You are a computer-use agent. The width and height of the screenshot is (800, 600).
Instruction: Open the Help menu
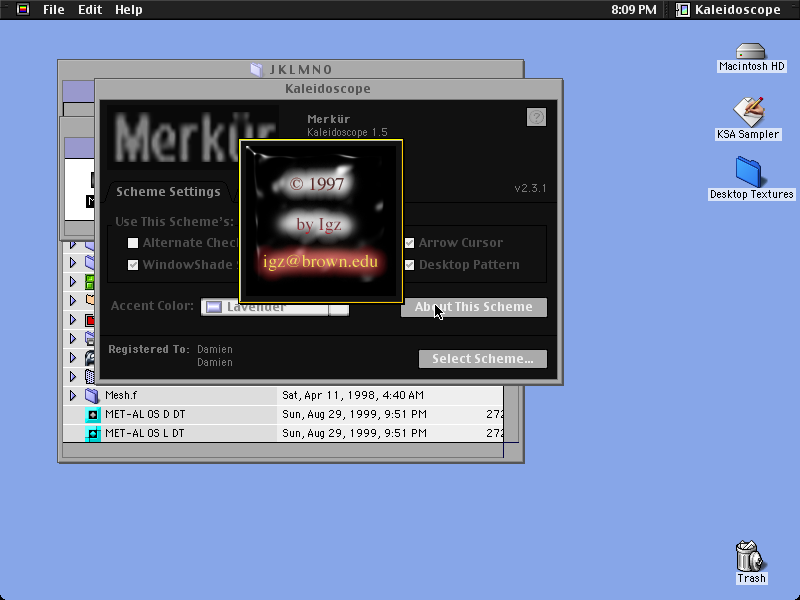(129, 10)
